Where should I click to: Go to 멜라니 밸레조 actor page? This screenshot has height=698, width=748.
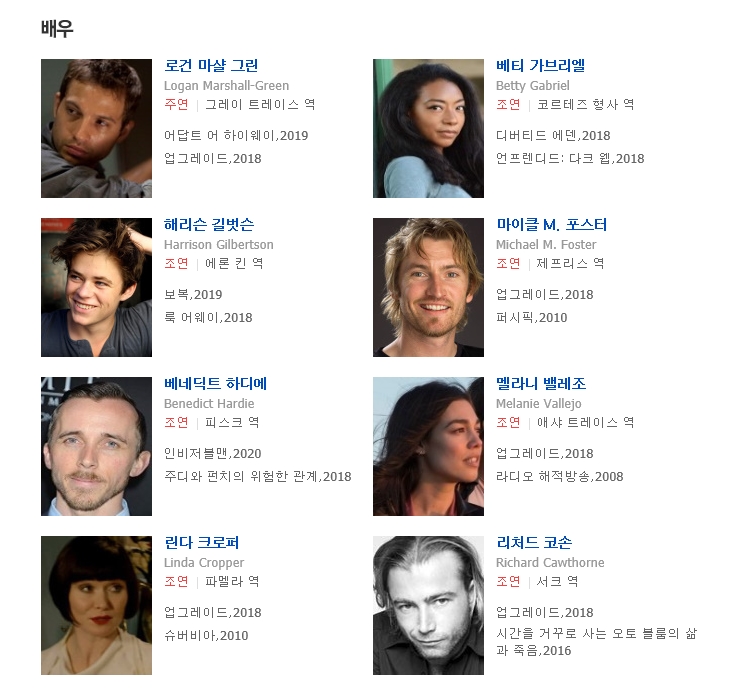[541, 383]
